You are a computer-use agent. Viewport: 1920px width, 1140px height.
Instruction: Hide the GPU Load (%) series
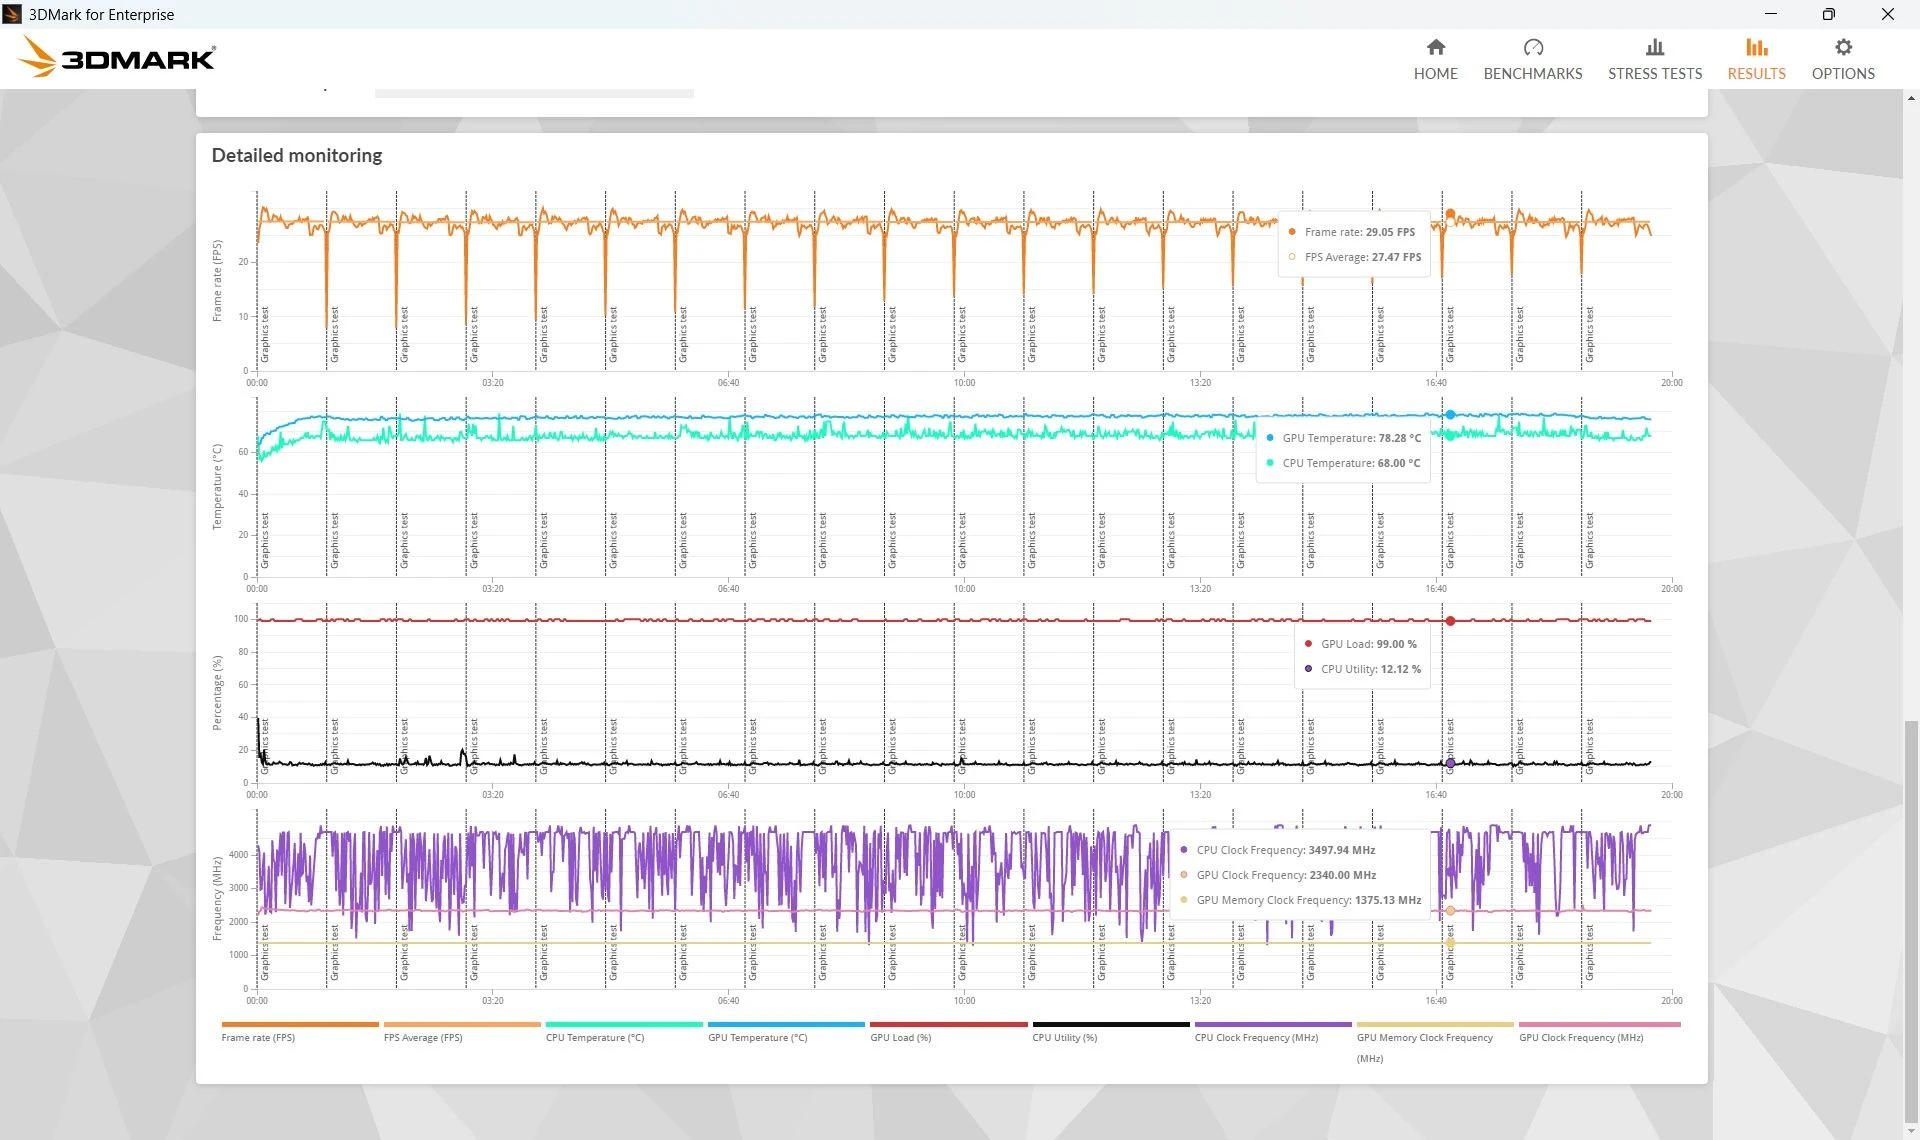900,1037
